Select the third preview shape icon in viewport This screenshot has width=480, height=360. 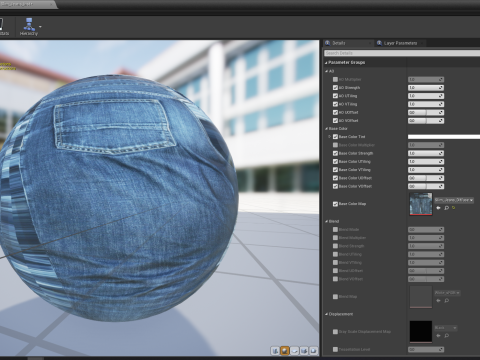tap(294, 351)
